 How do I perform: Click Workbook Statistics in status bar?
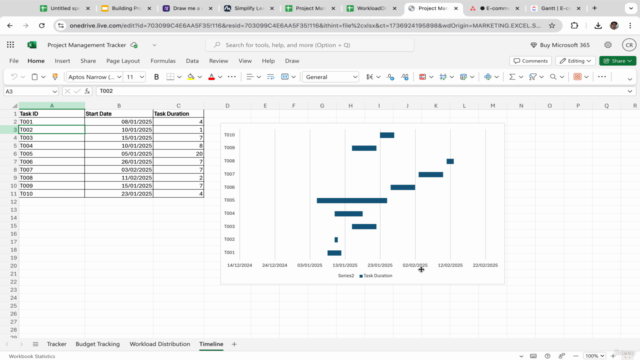coord(32,356)
